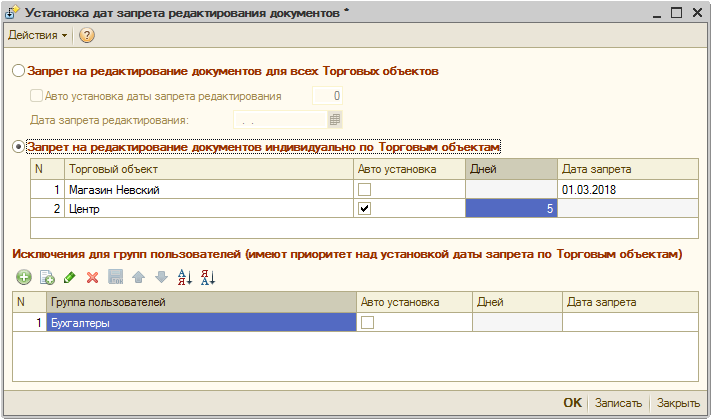Select the ban for all trade objects option
711x419 pixels.
pos(20,72)
